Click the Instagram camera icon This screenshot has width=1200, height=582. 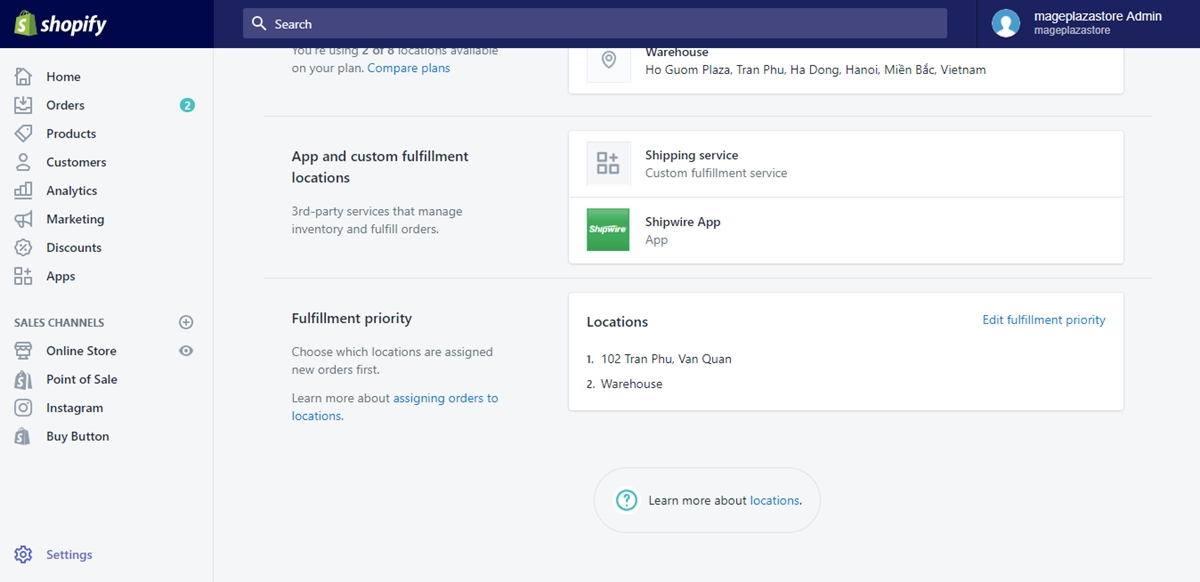click(x=23, y=408)
